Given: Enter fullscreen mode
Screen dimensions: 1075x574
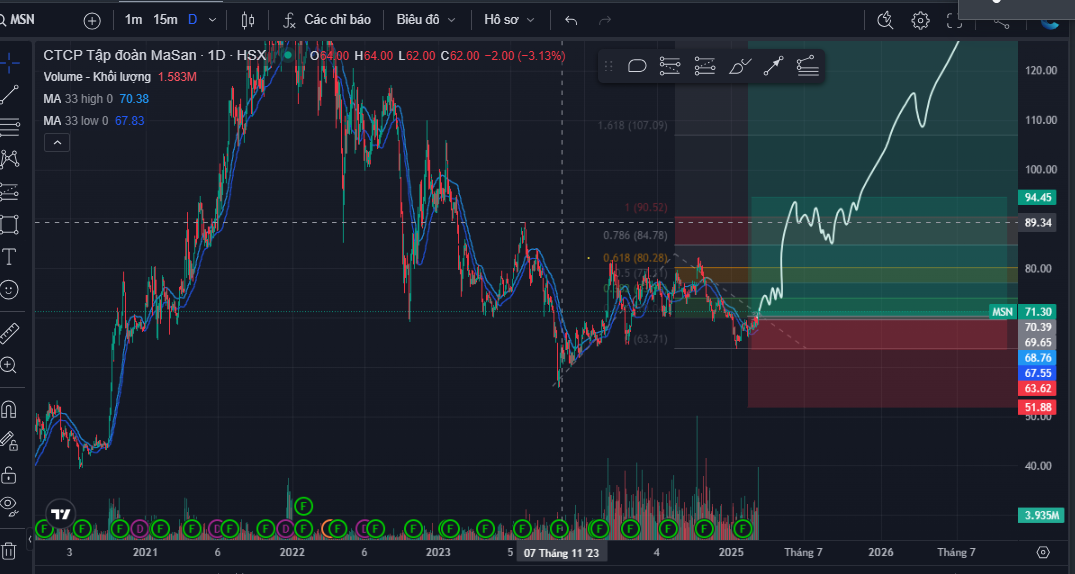Looking at the screenshot, I should coord(954,21).
